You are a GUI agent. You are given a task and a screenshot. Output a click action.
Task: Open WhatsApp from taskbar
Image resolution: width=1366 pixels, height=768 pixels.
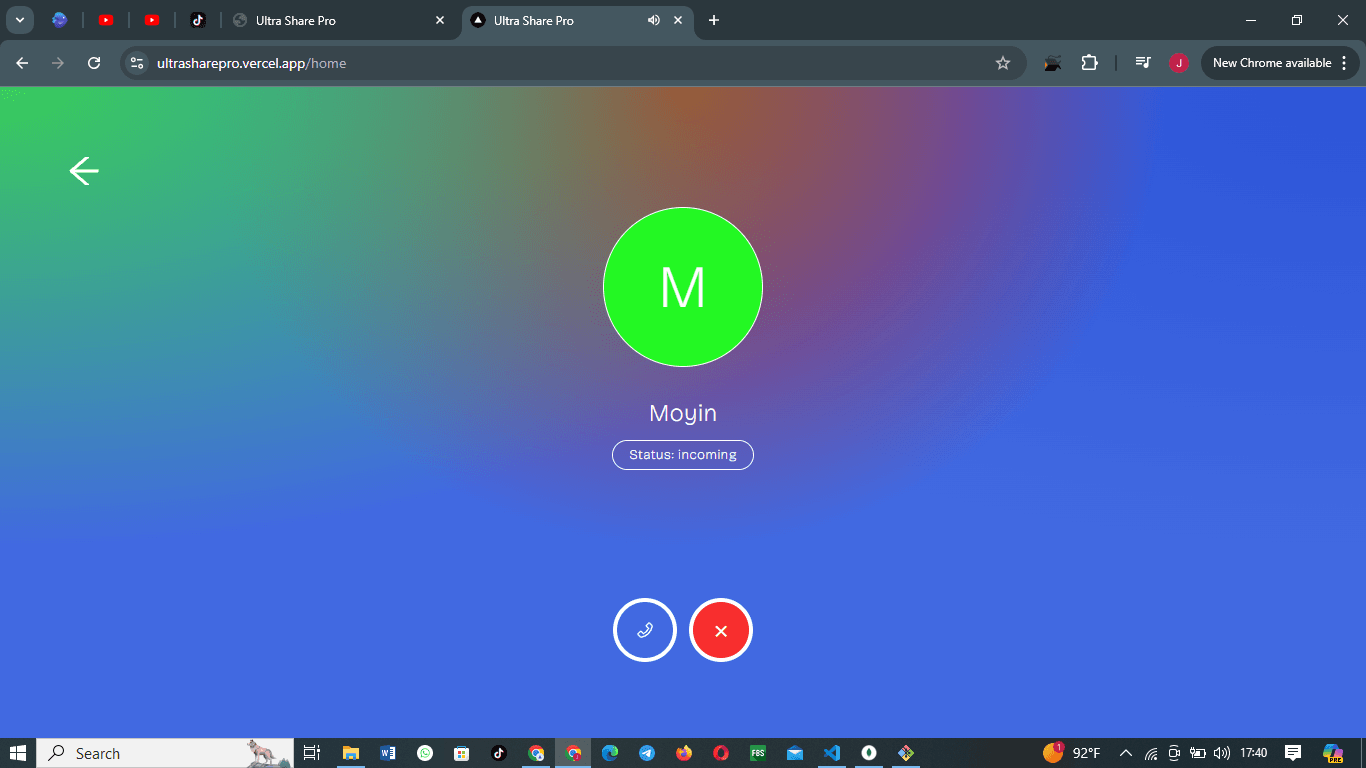point(425,753)
